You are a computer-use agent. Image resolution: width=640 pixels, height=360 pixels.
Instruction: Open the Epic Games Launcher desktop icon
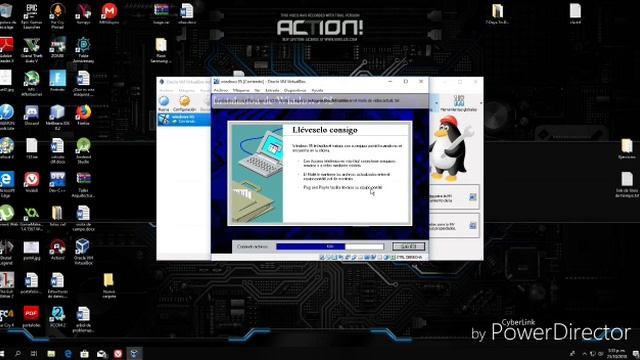pos(31,17)
